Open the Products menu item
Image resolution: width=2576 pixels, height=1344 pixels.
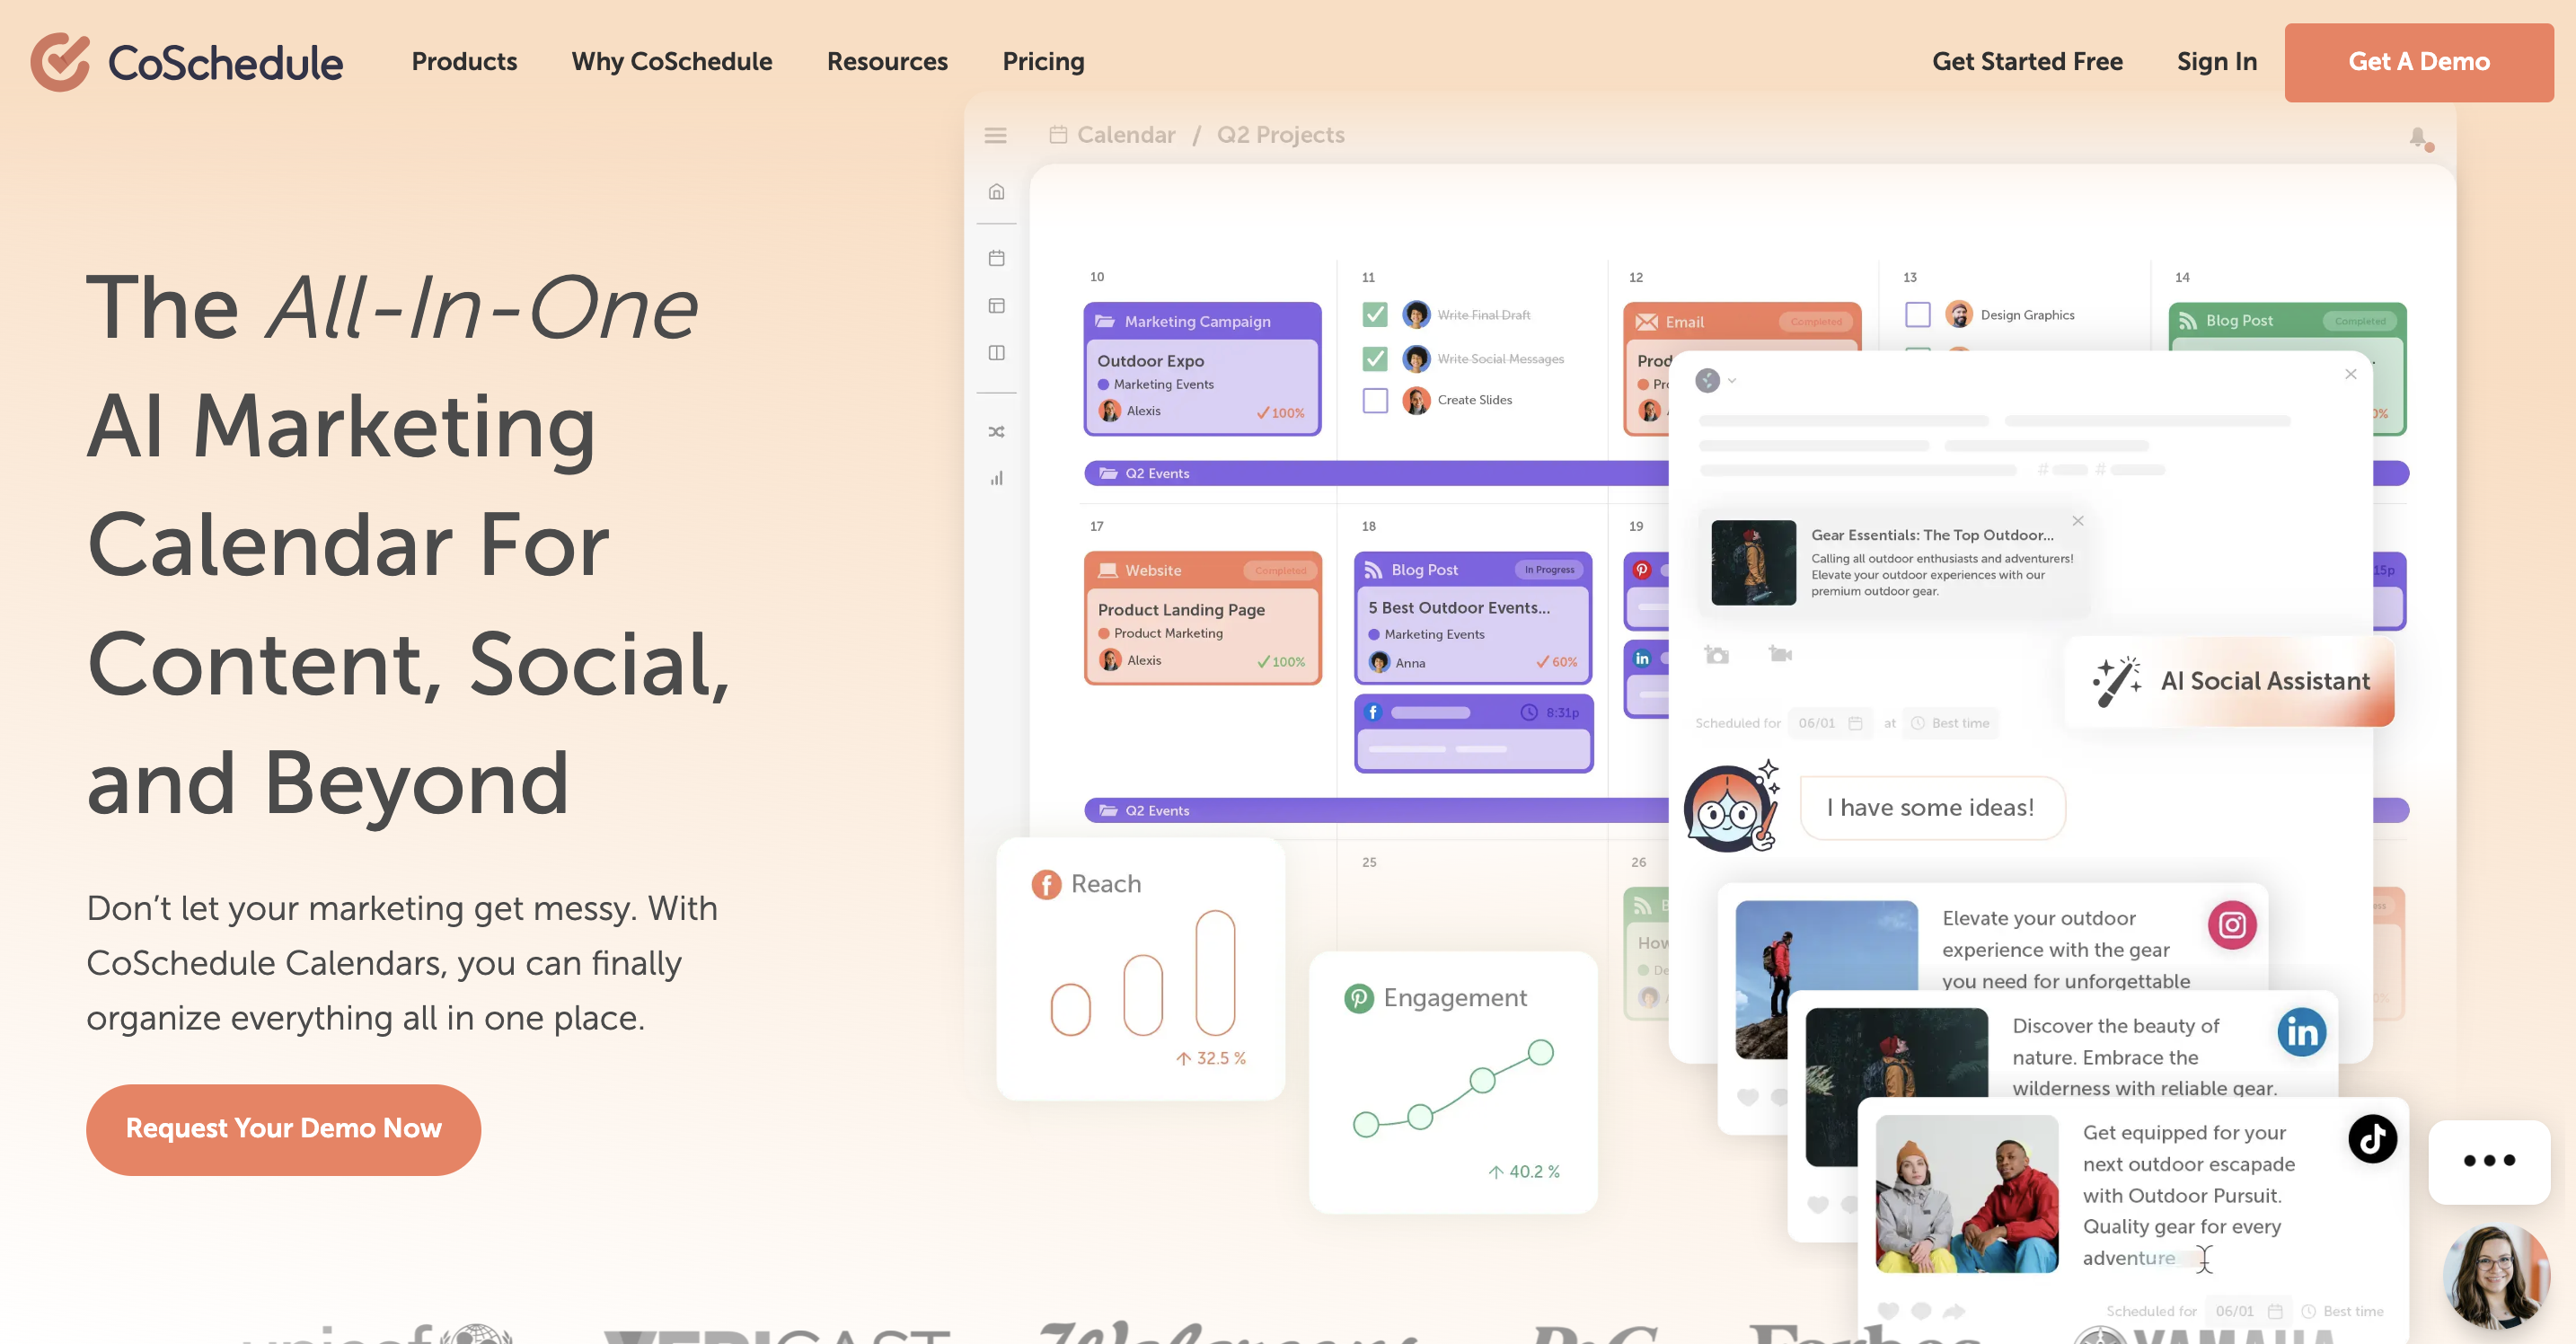pos(463,61)
